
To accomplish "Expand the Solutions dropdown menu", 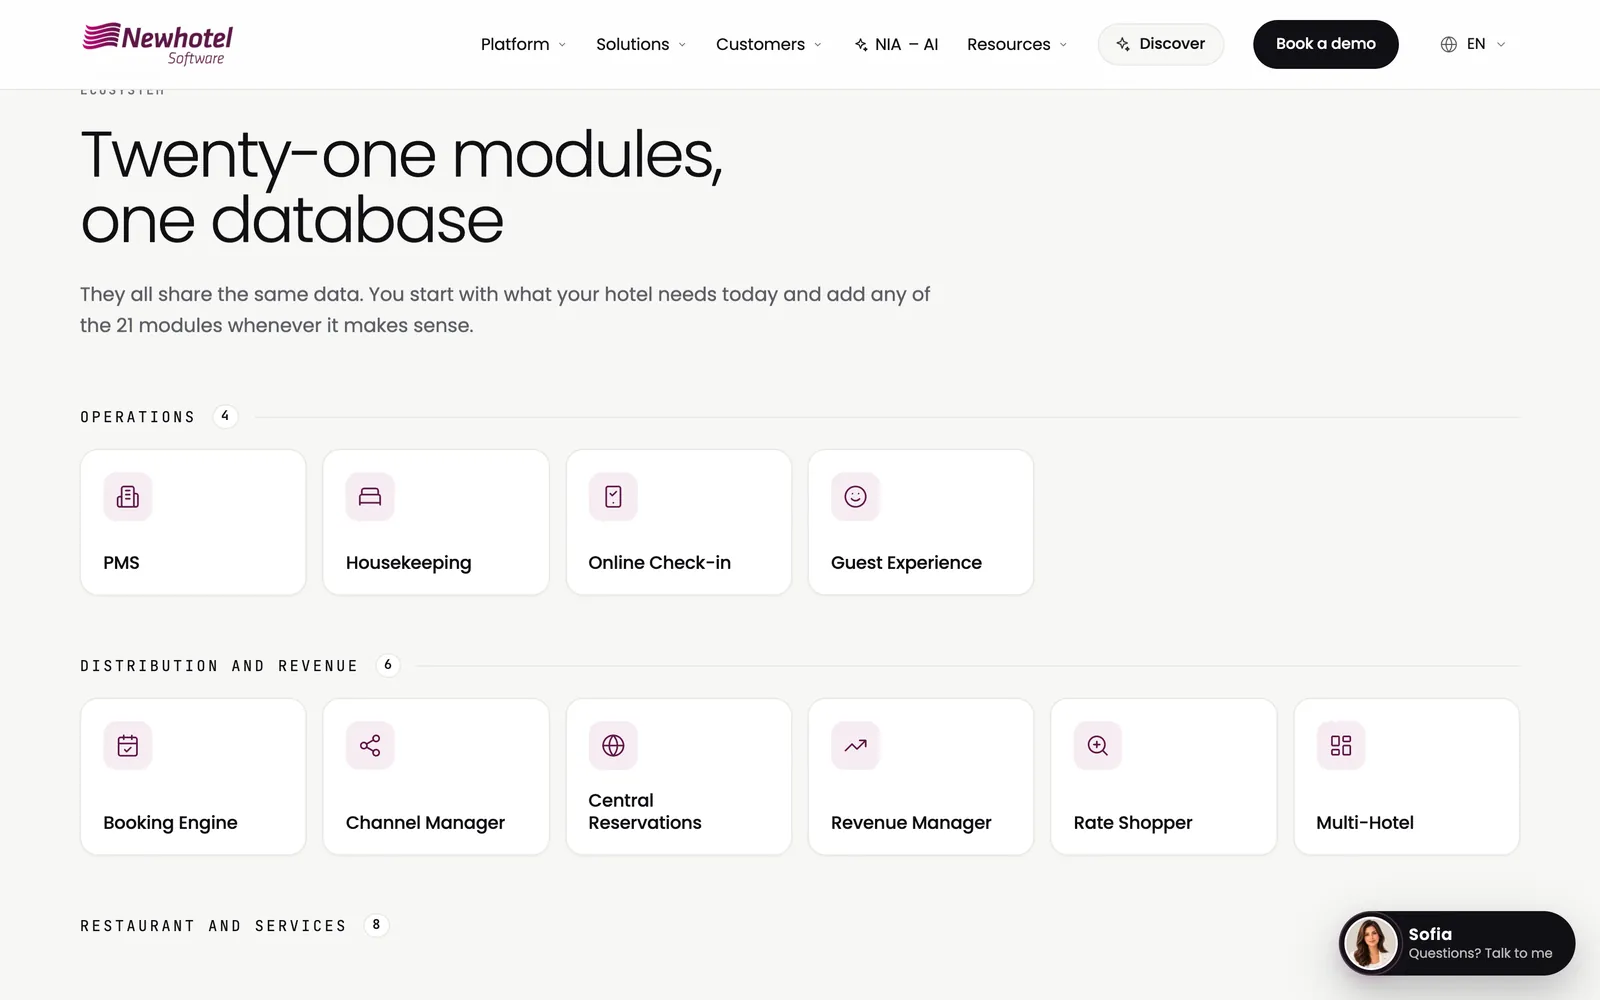I will 641,44.
